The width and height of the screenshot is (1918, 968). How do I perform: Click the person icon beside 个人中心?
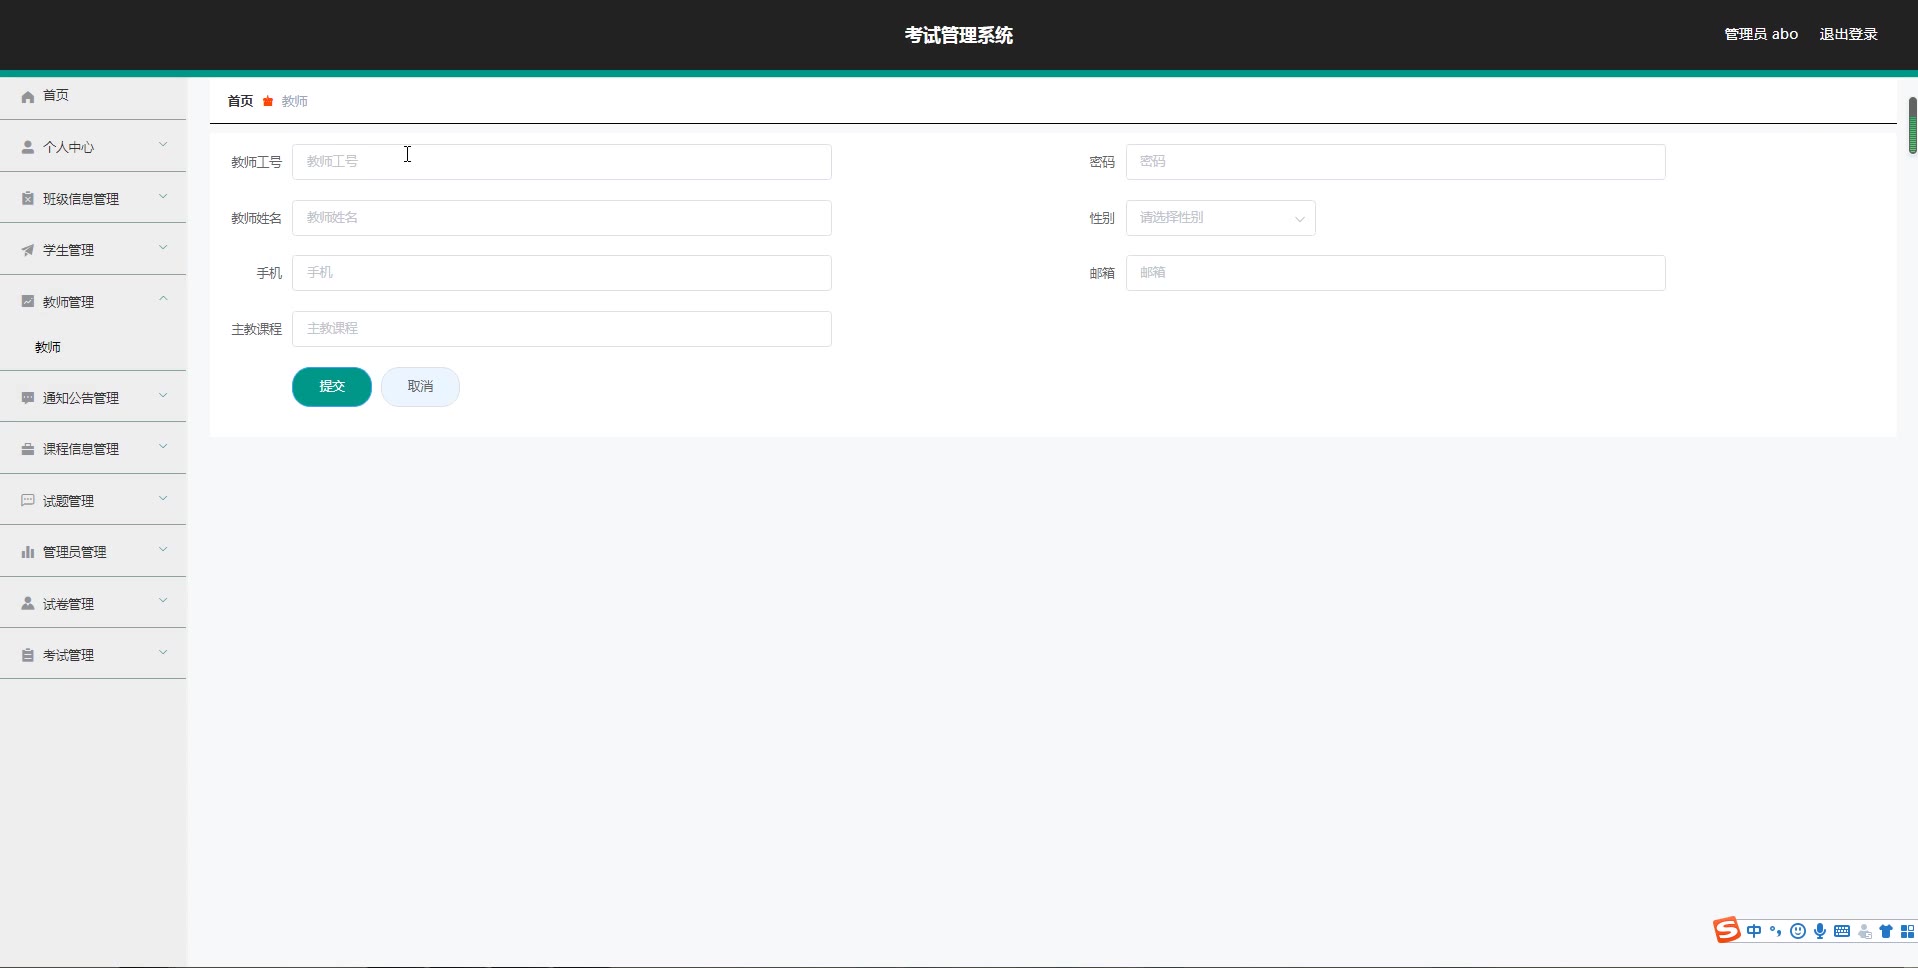coord(28,147)
